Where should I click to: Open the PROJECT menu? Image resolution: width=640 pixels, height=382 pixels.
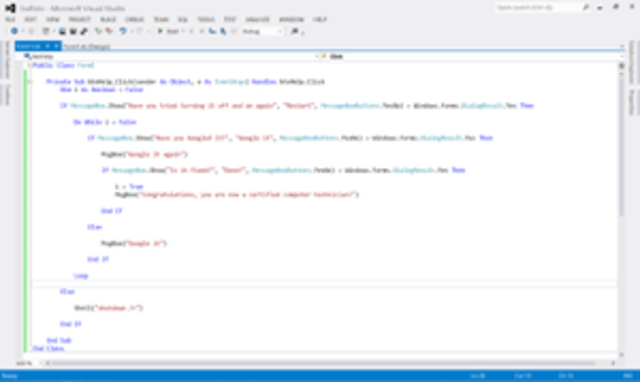tap(80, 20)
